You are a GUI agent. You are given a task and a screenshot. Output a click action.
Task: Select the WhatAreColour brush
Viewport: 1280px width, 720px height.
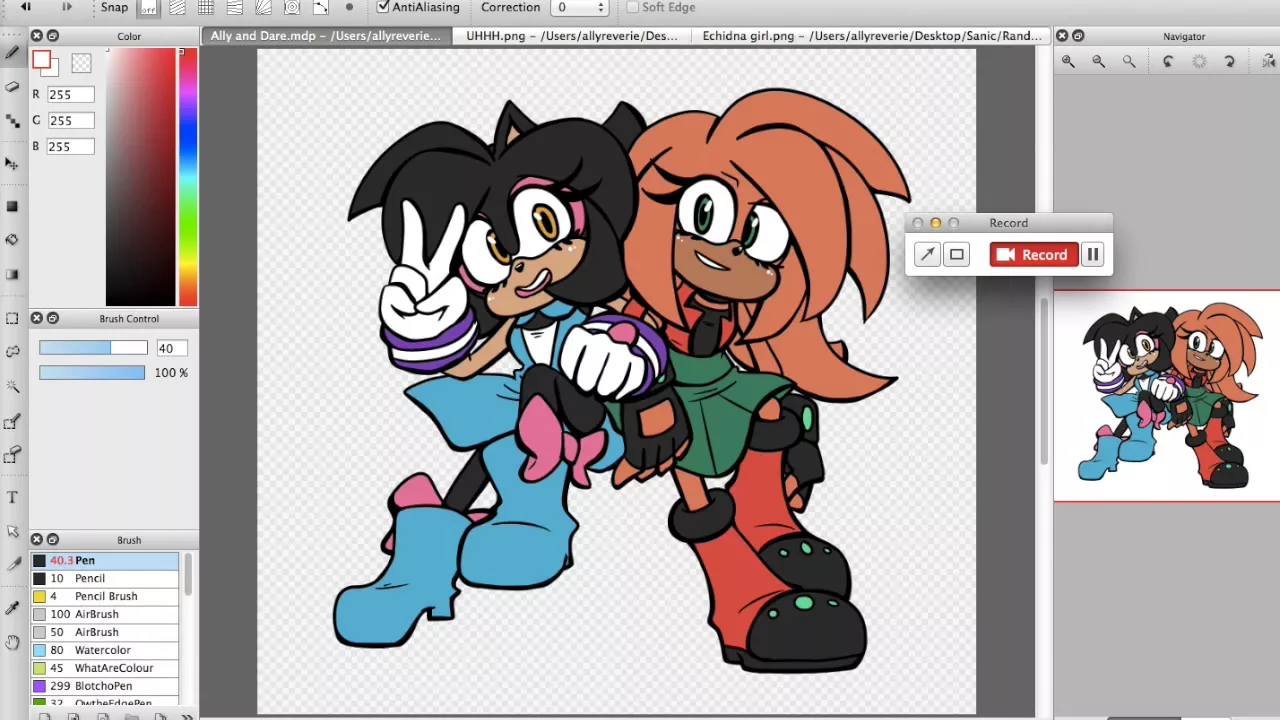[104, 669]
